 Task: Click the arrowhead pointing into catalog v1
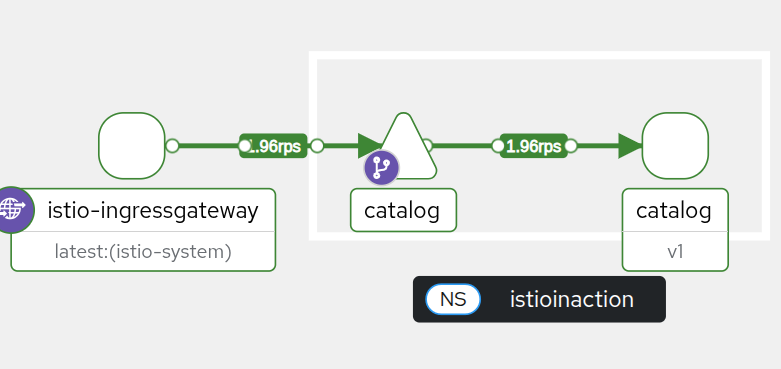(x=631, y=146)
